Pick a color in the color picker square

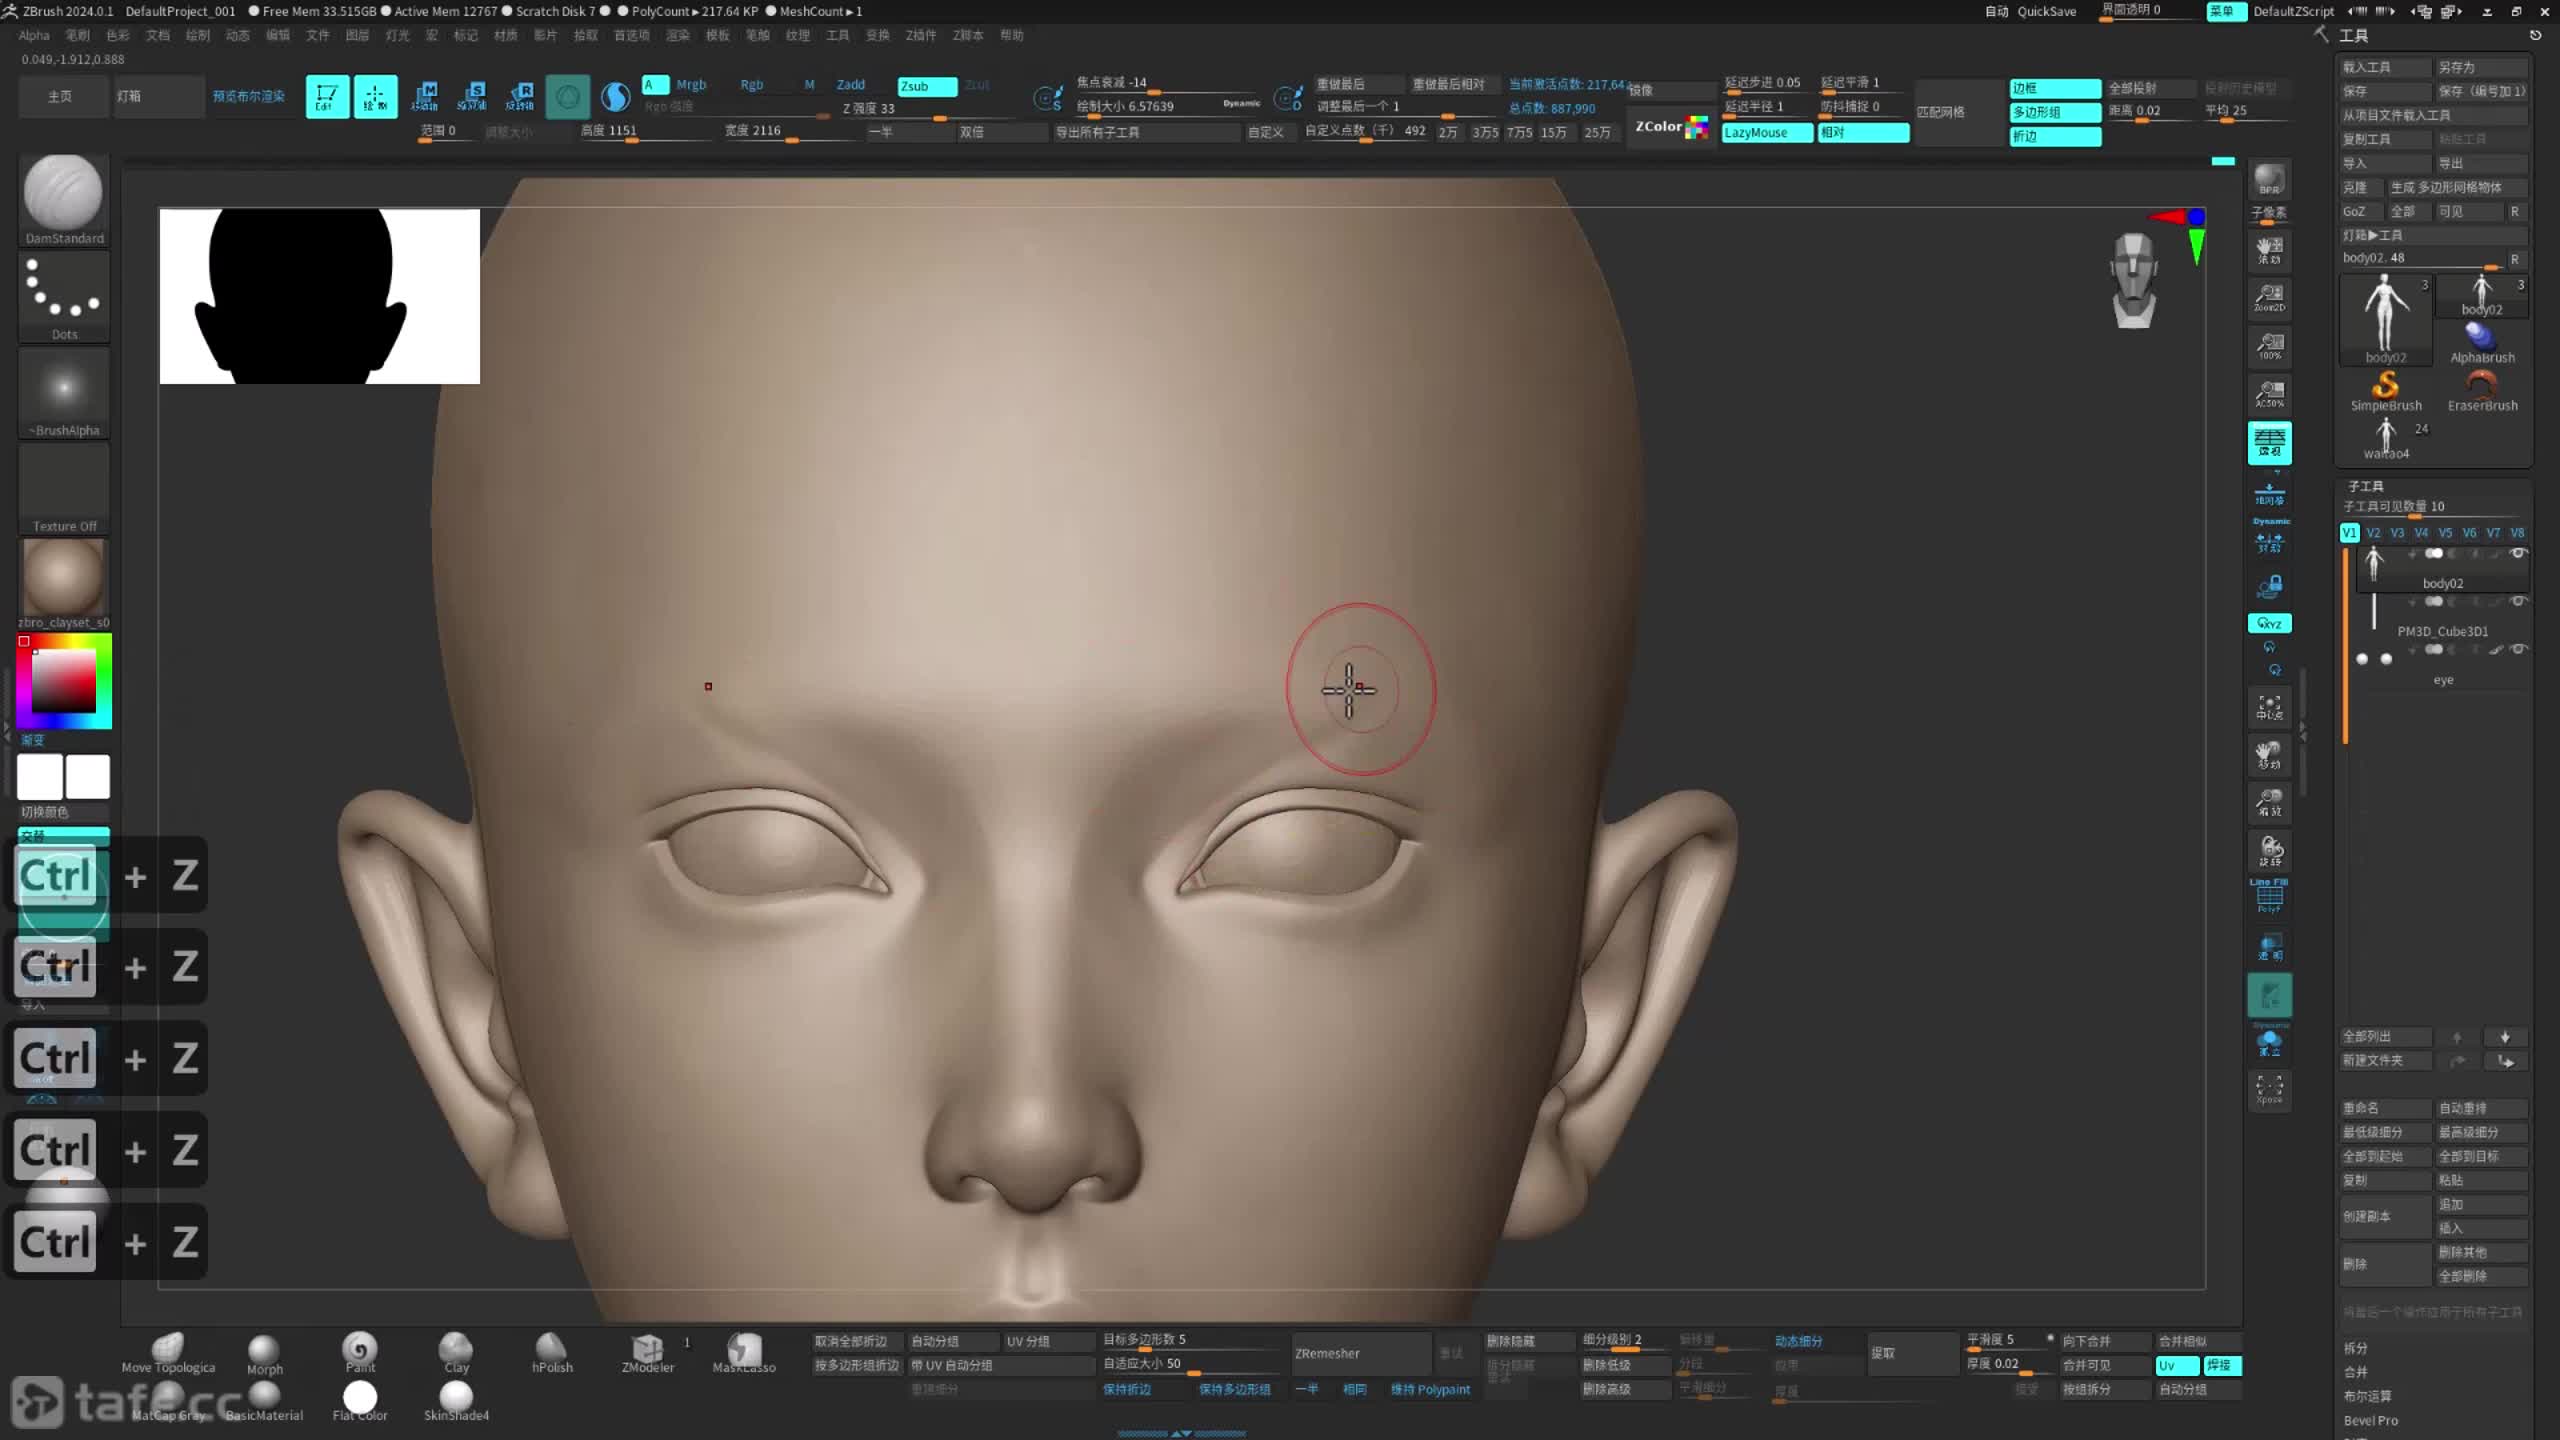point(64,681)
